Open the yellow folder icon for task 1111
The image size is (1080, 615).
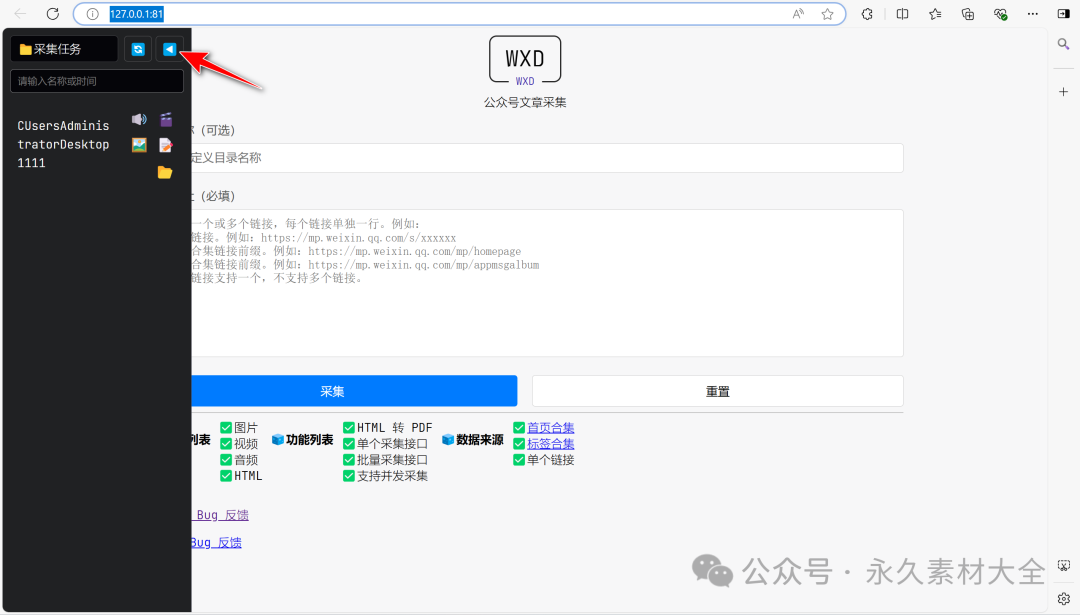166,172
